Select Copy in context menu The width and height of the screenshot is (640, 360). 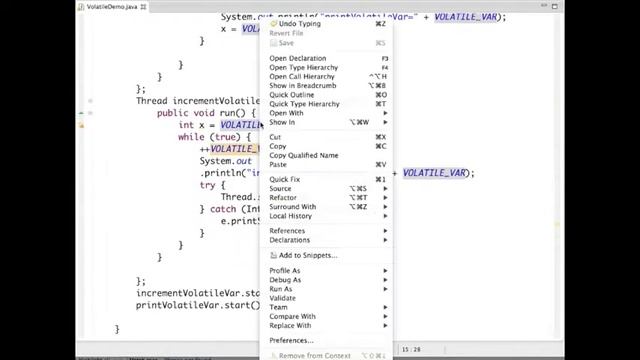tap(327, 146)
